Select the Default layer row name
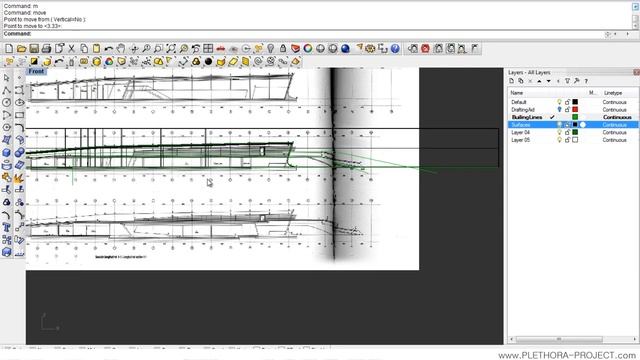The image size is (640, 360). [519, 102]
